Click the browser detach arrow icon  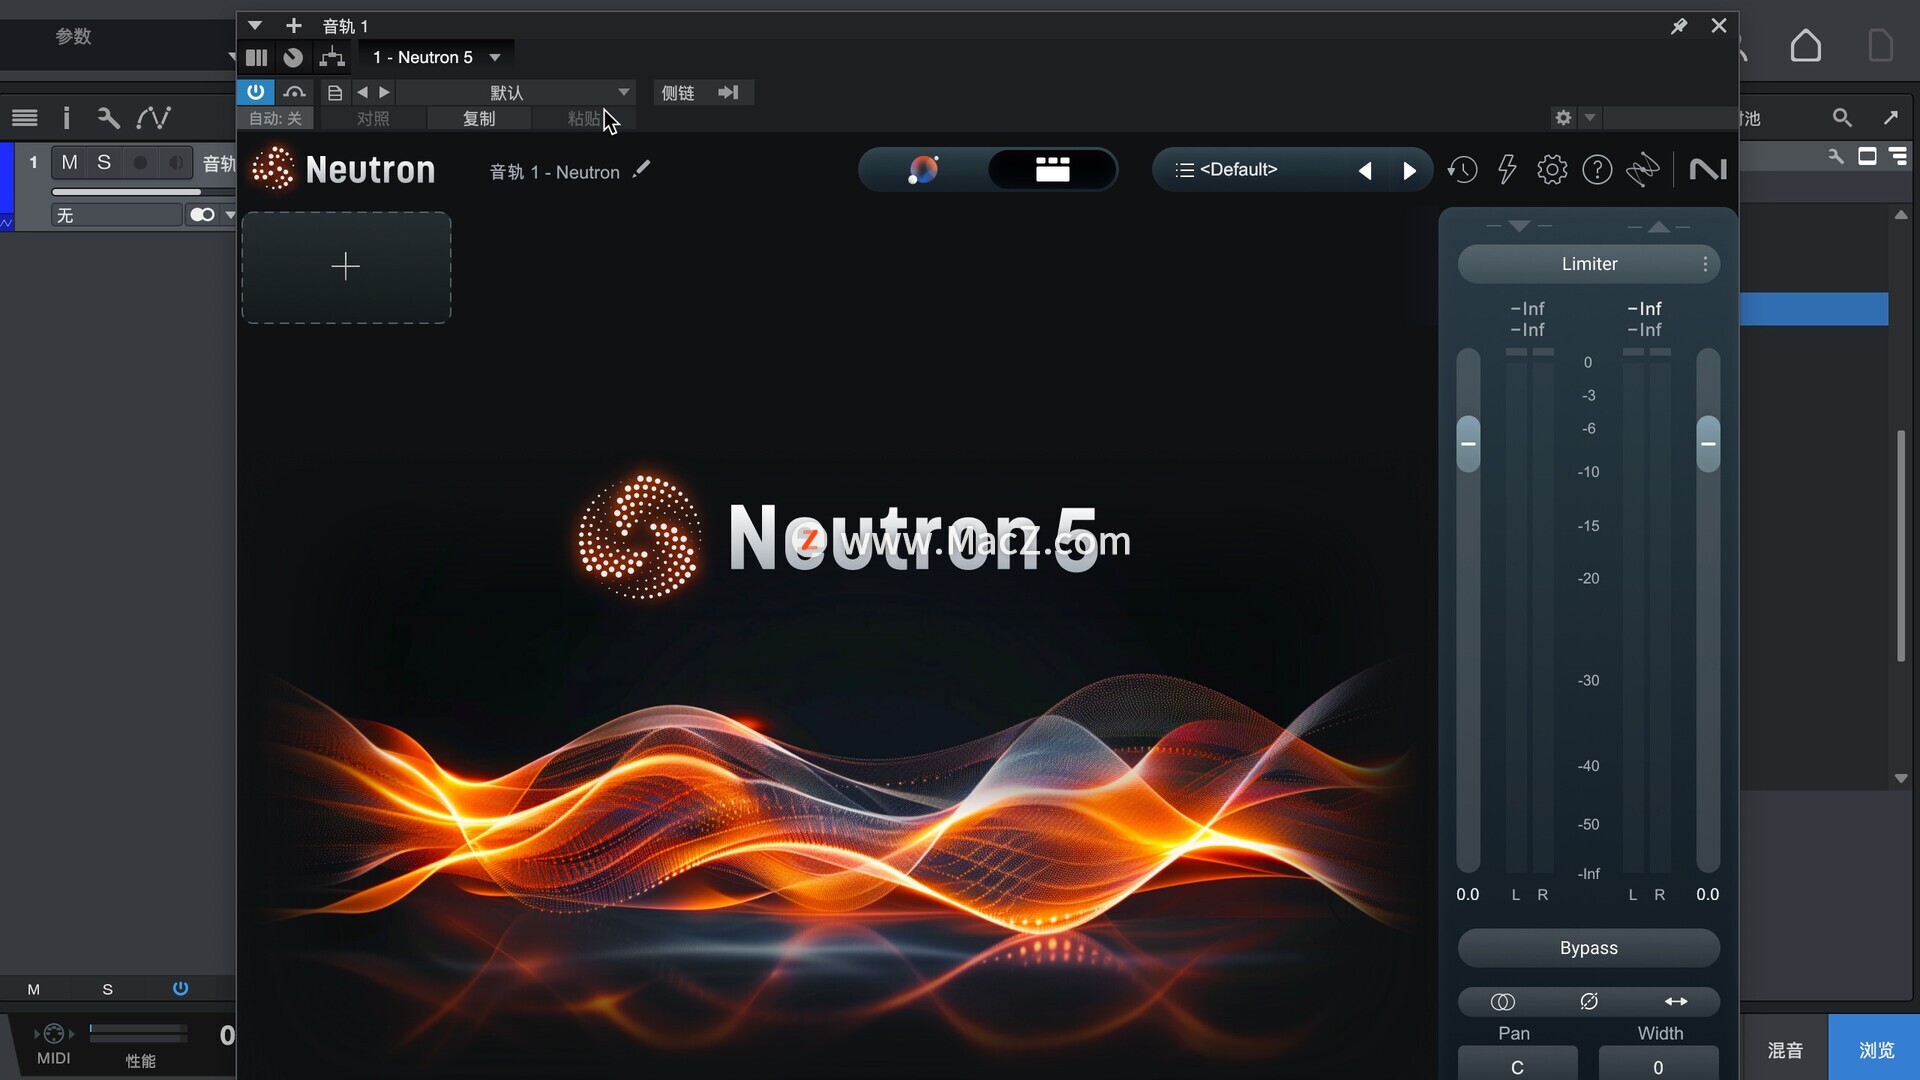coord(1891,118)
